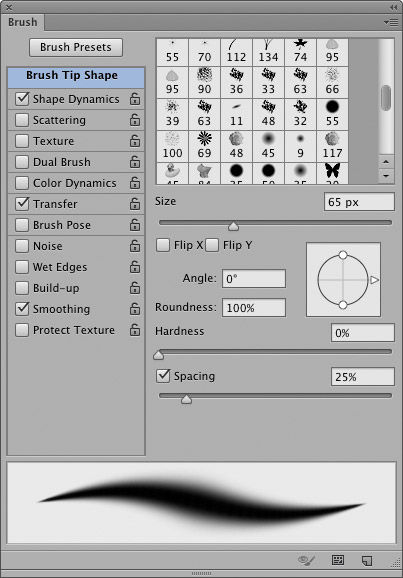Choose the rubber duck brush tip

pos(172,173)
